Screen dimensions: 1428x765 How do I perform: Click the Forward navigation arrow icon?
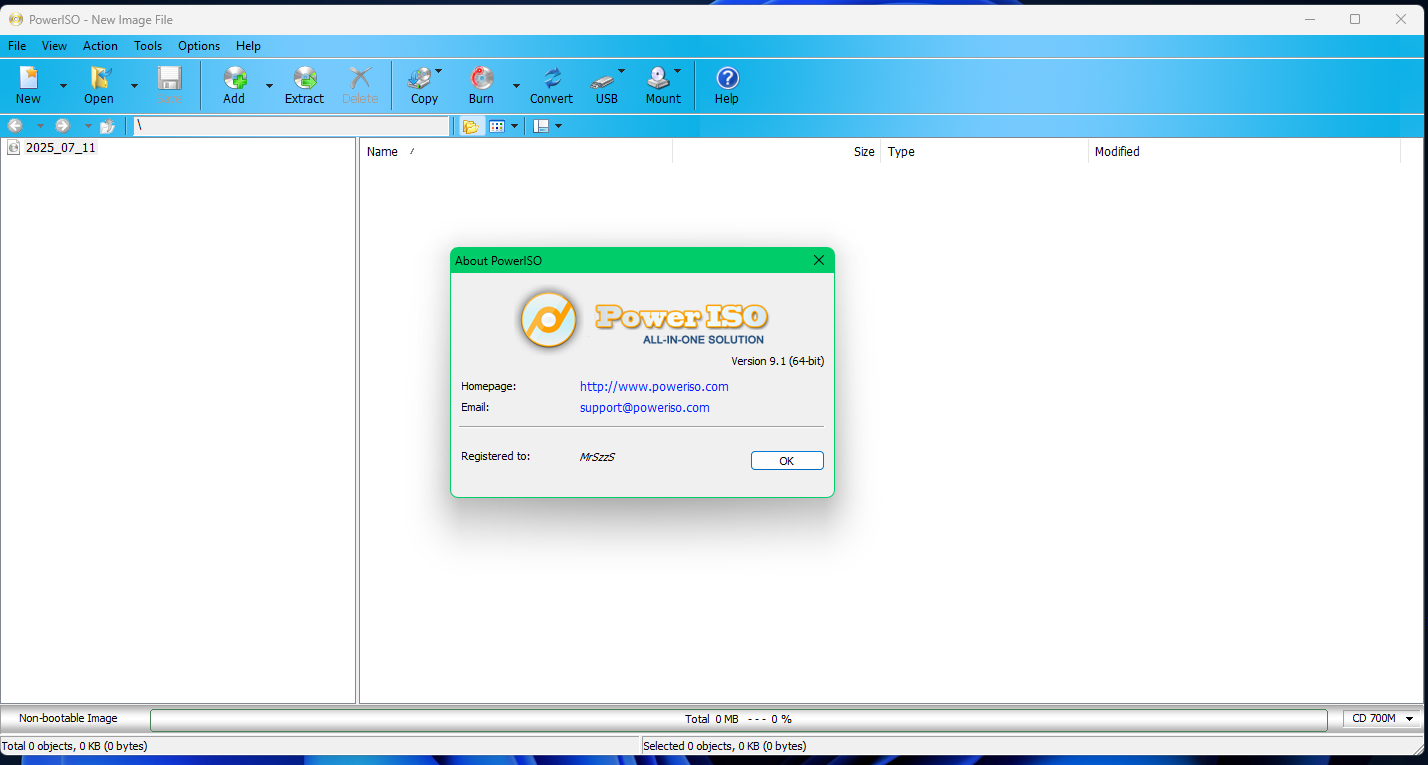pyautogui.click(x=62, y=126)
